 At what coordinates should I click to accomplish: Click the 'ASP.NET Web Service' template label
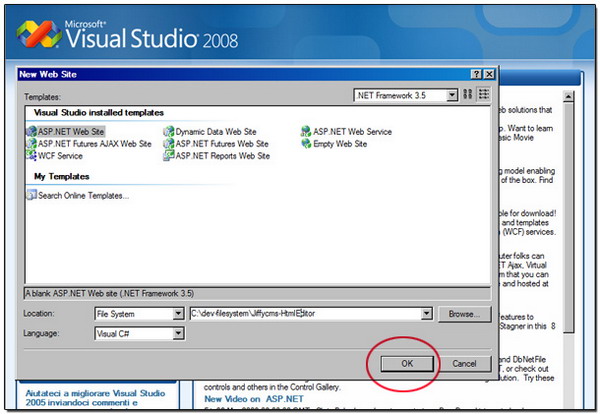click(352, 132)
